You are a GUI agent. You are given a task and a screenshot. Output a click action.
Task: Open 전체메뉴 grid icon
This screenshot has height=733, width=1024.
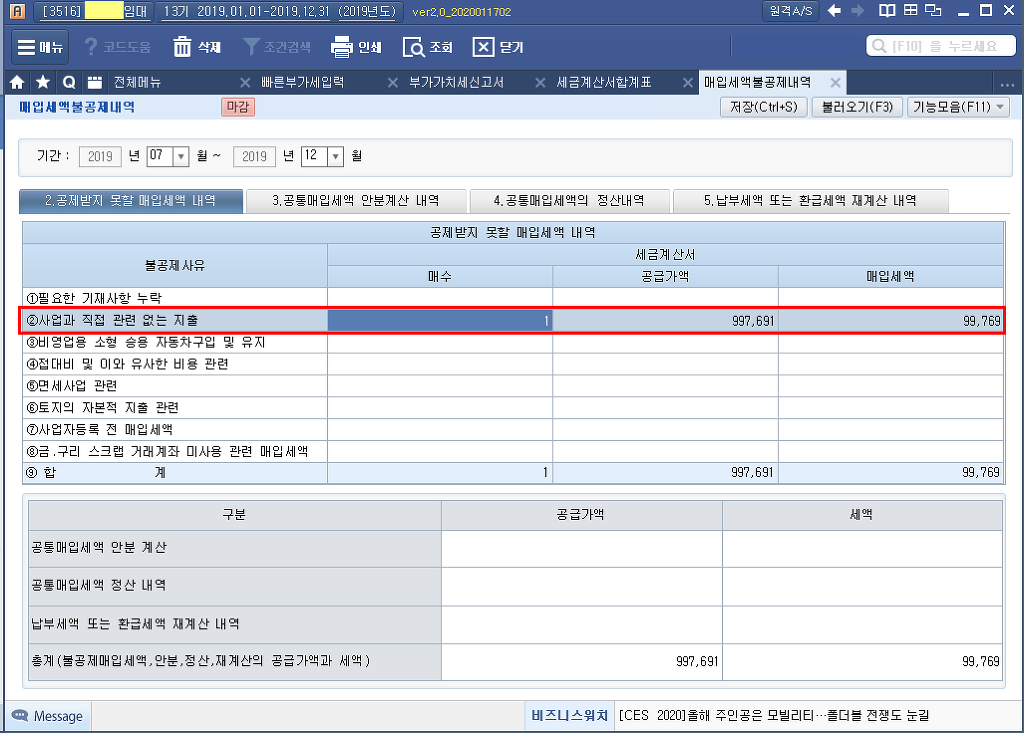(95, 82)
